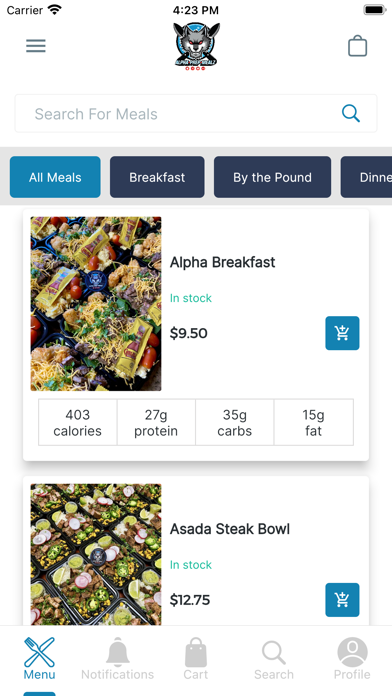Filter meals by Breakfast

coord(157,177)
